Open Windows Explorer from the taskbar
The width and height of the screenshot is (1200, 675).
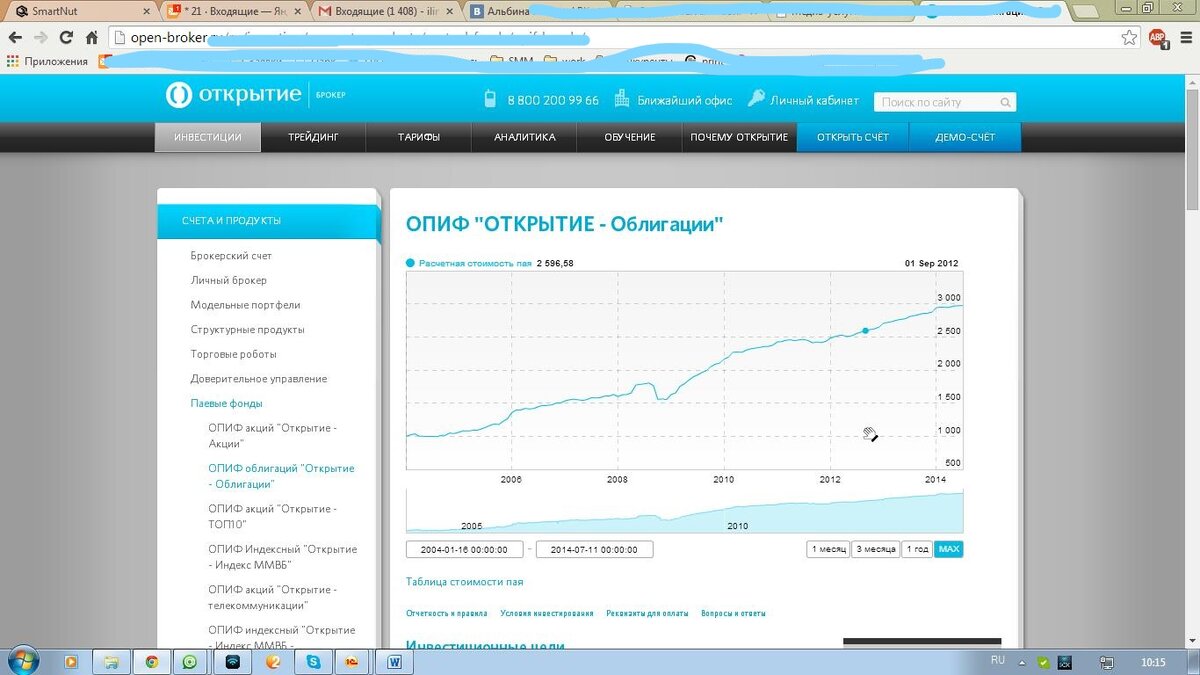(x=111, y=662)
